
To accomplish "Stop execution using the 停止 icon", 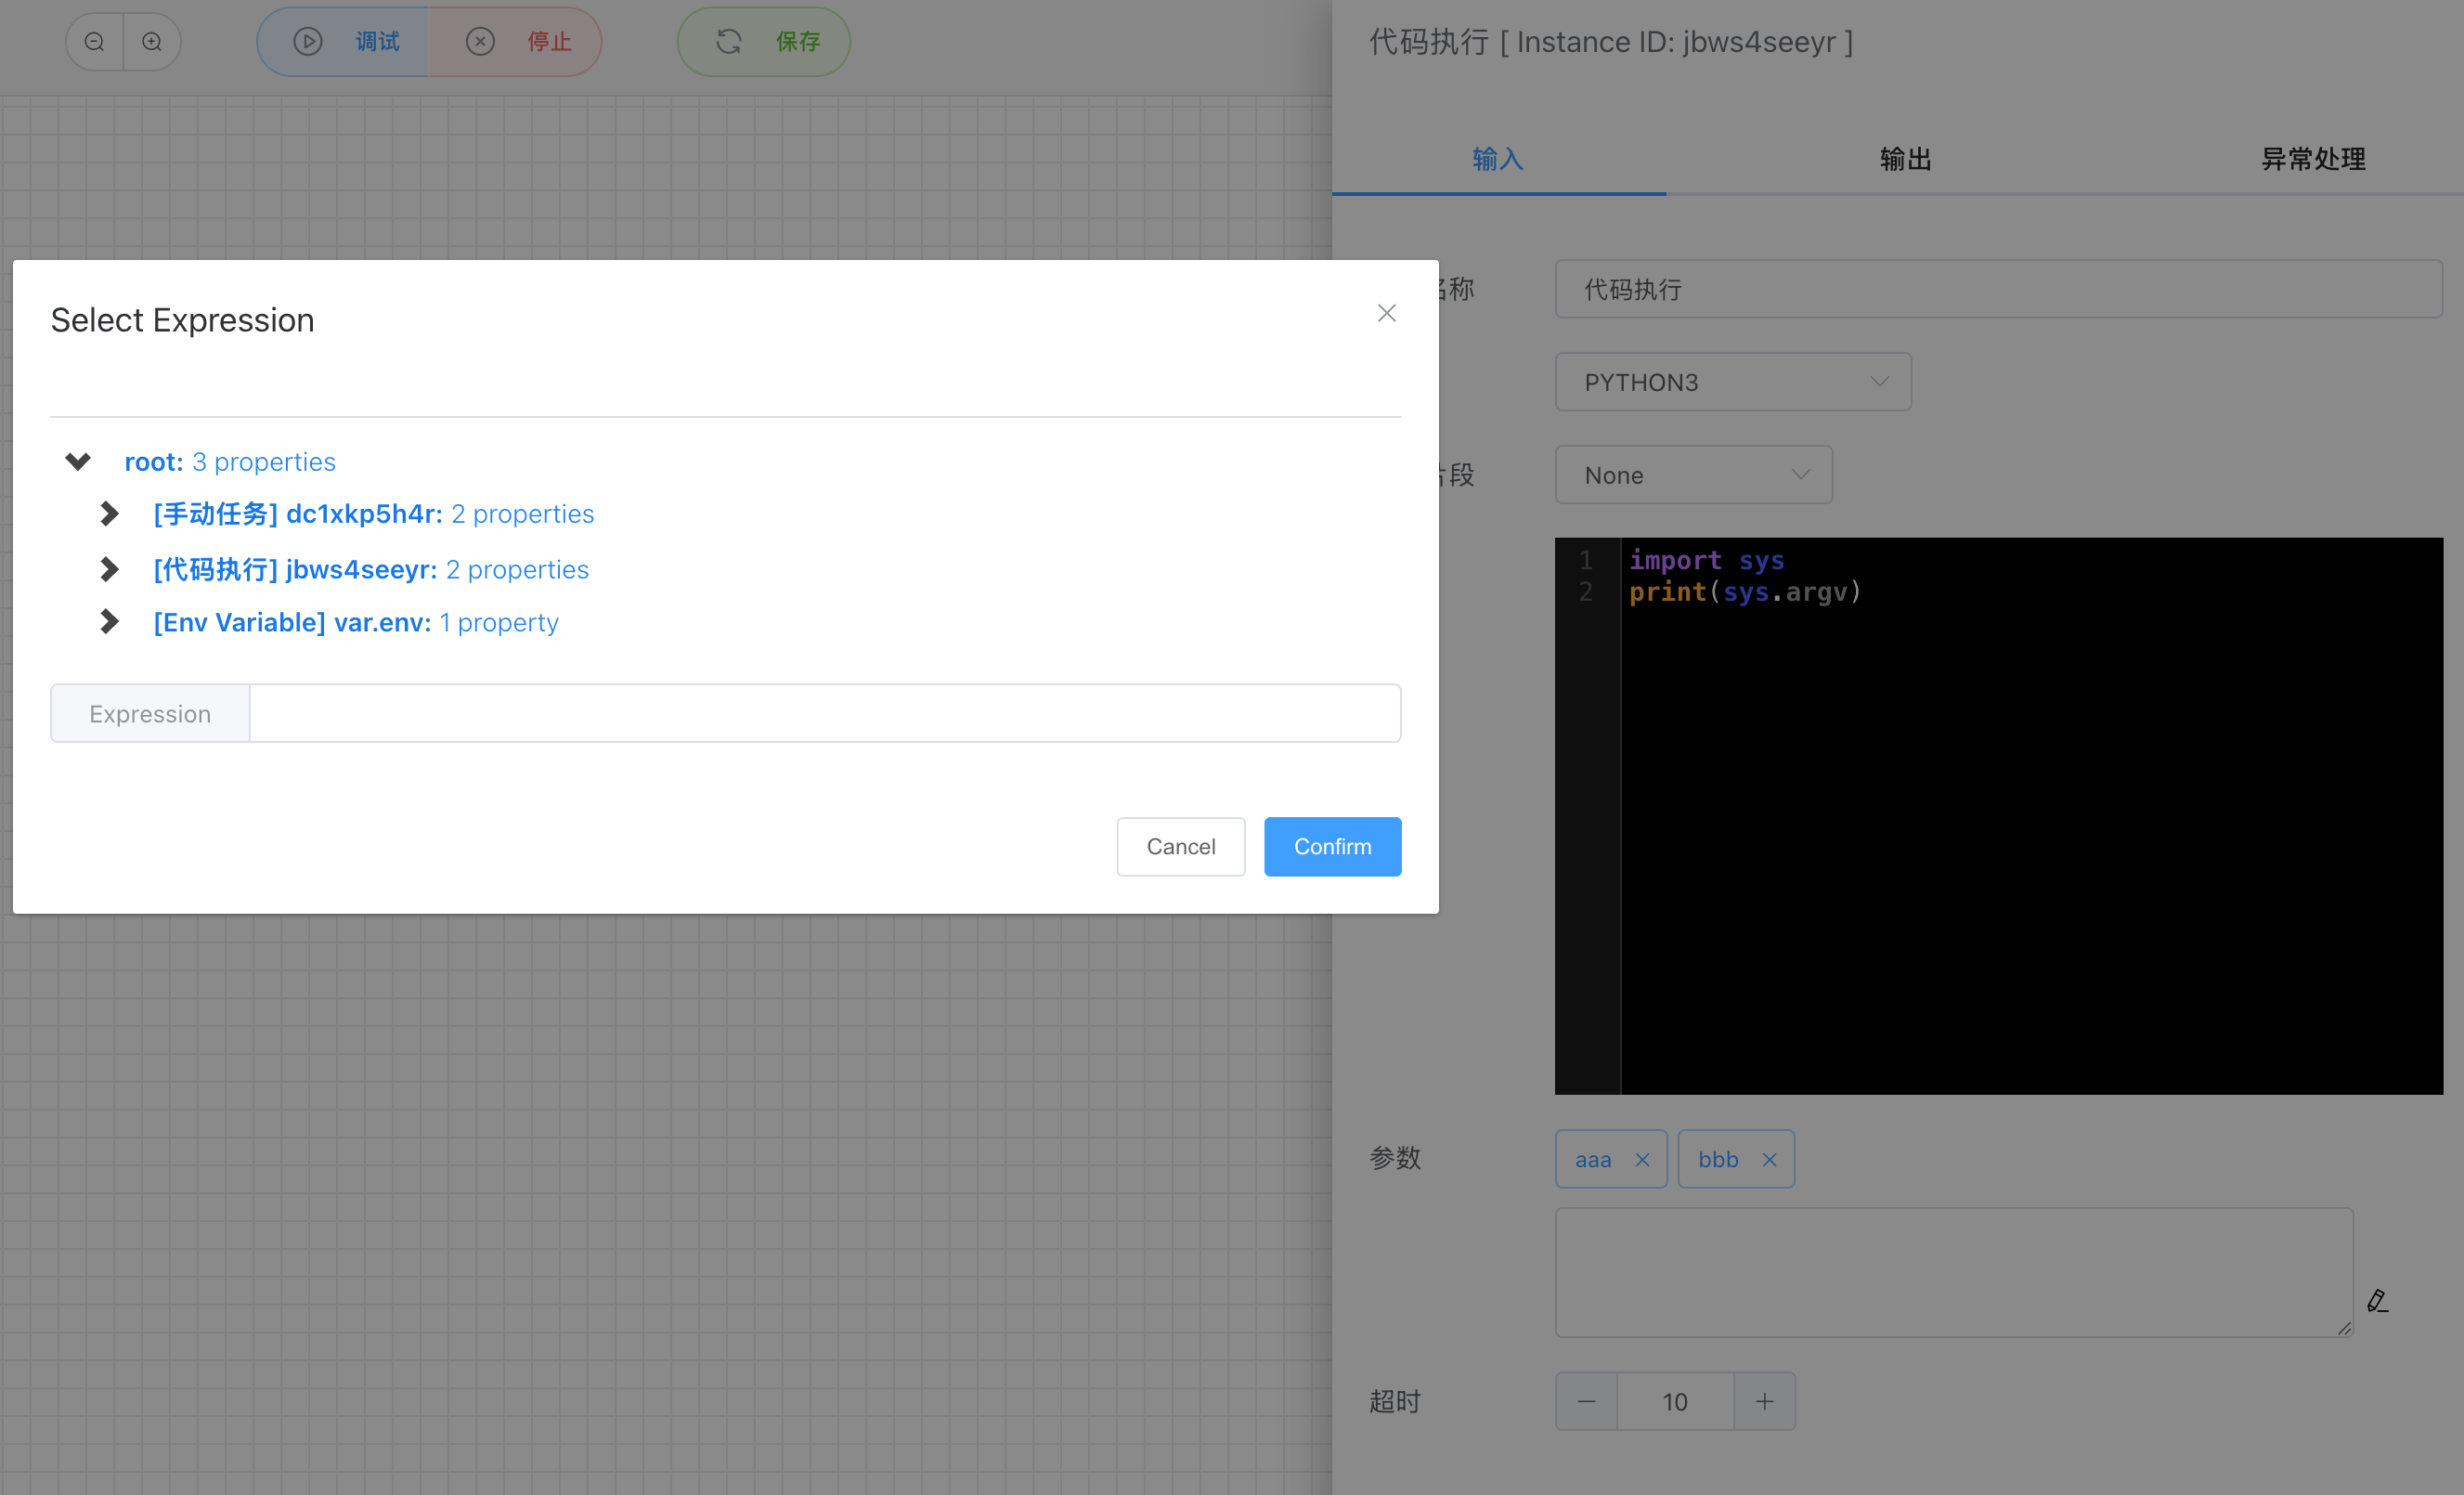I will tap(480, 42).
